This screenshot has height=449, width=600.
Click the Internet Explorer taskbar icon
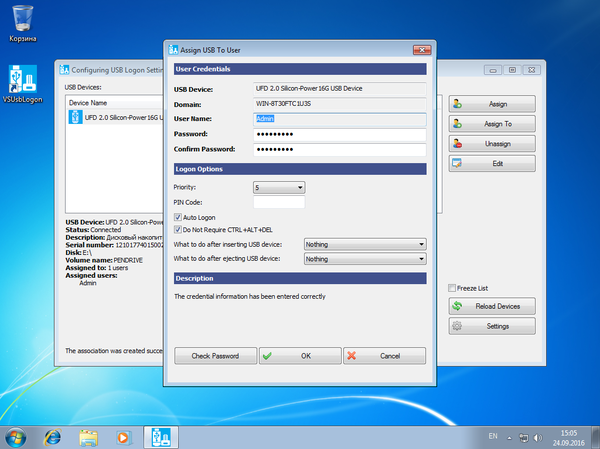click(52, 436)
